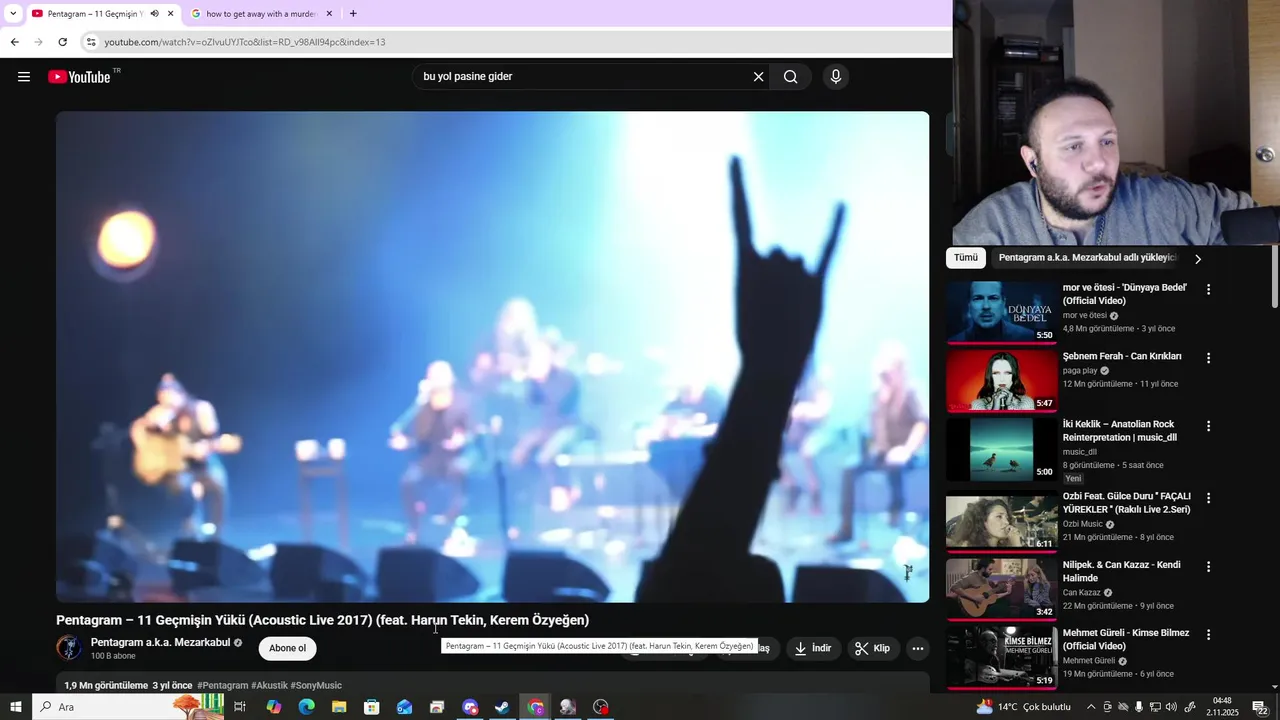Open the Windows Start menu
The height and width of the screenshot is (720, 1280).
click(x=15, y=707)
